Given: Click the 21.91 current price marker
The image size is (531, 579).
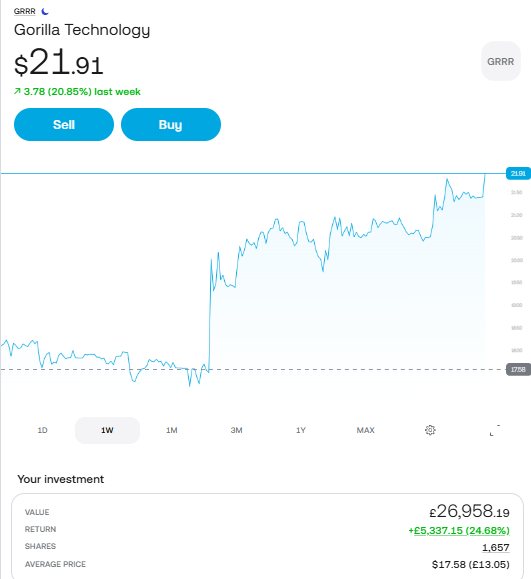Looking at the screenshot, I should [518, 173].
